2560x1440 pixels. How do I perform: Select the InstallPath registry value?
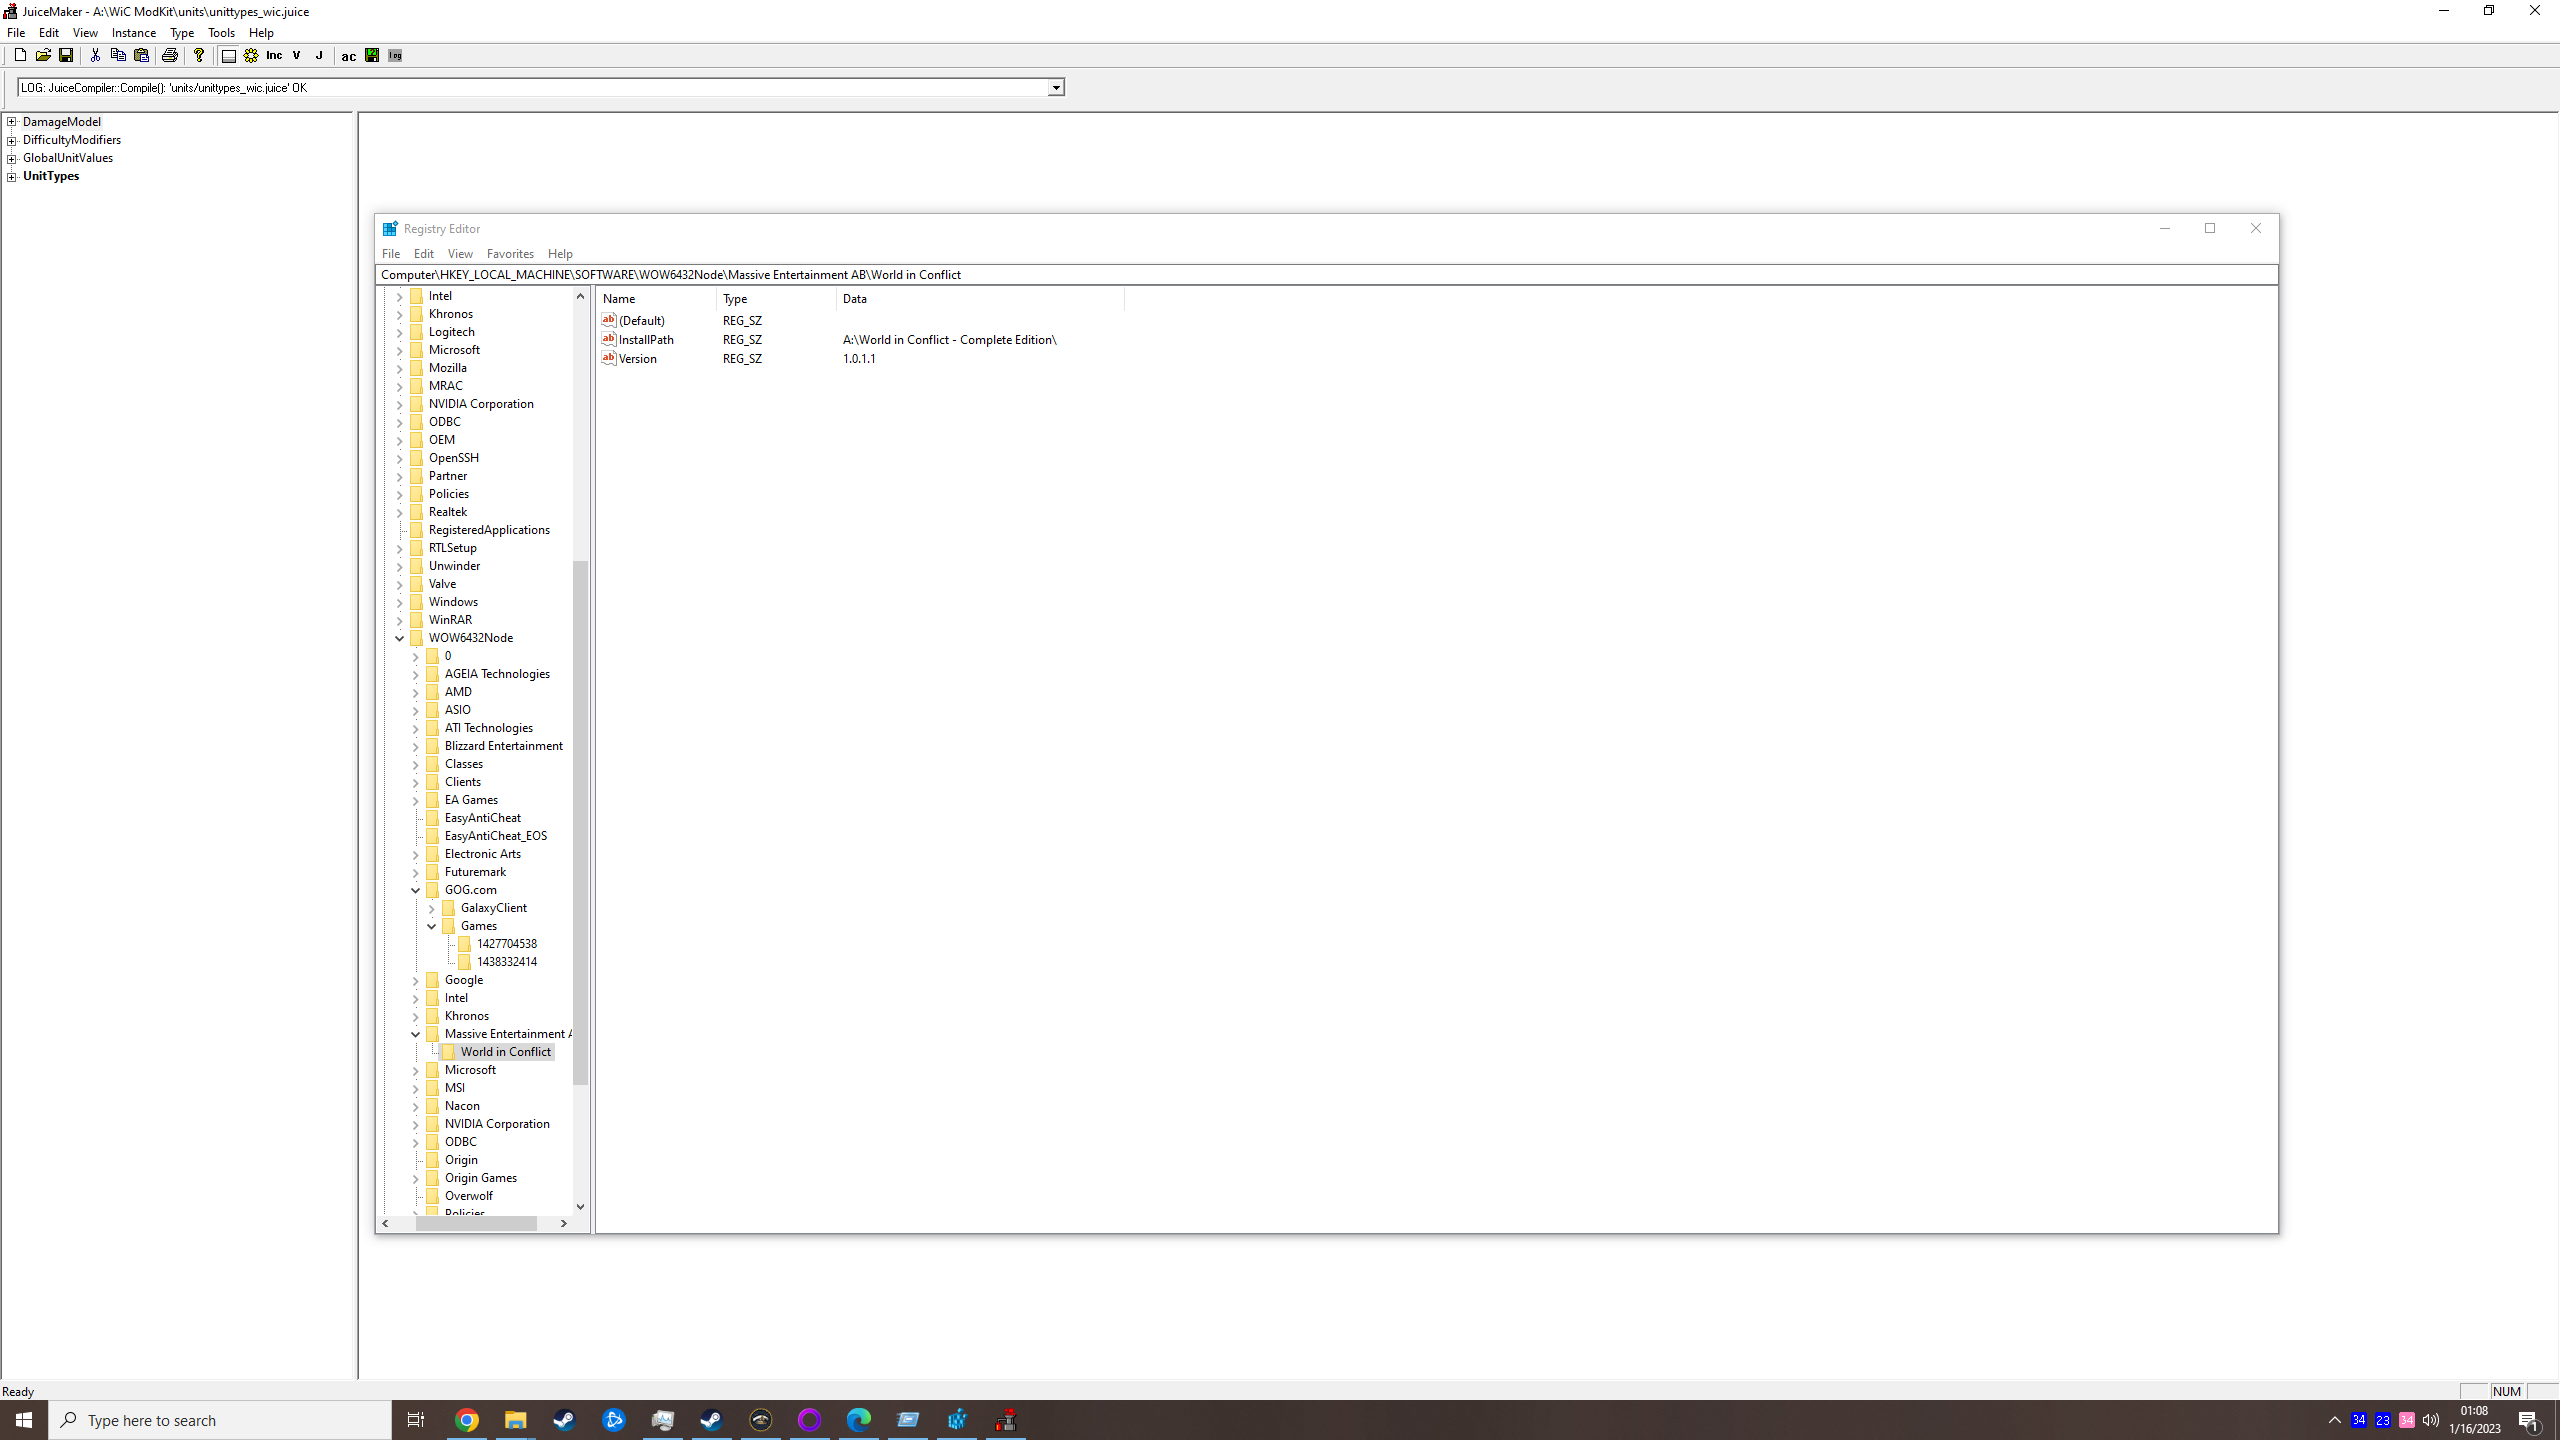[646, 340]
